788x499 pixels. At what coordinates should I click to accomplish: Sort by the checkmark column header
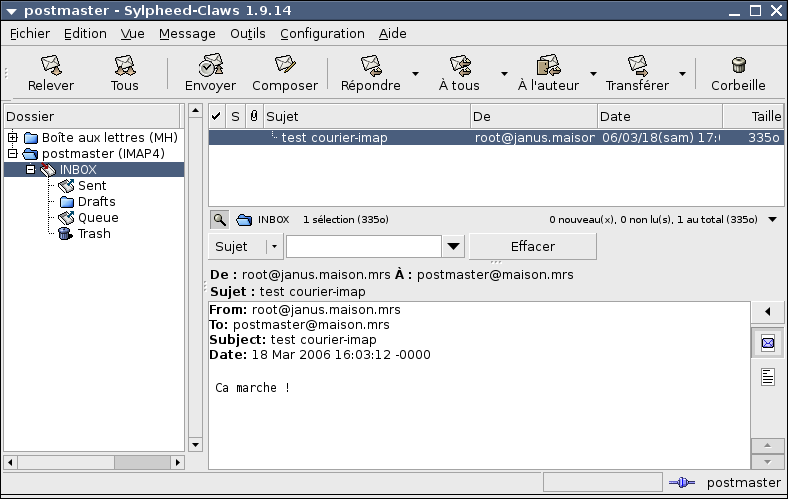217,116
